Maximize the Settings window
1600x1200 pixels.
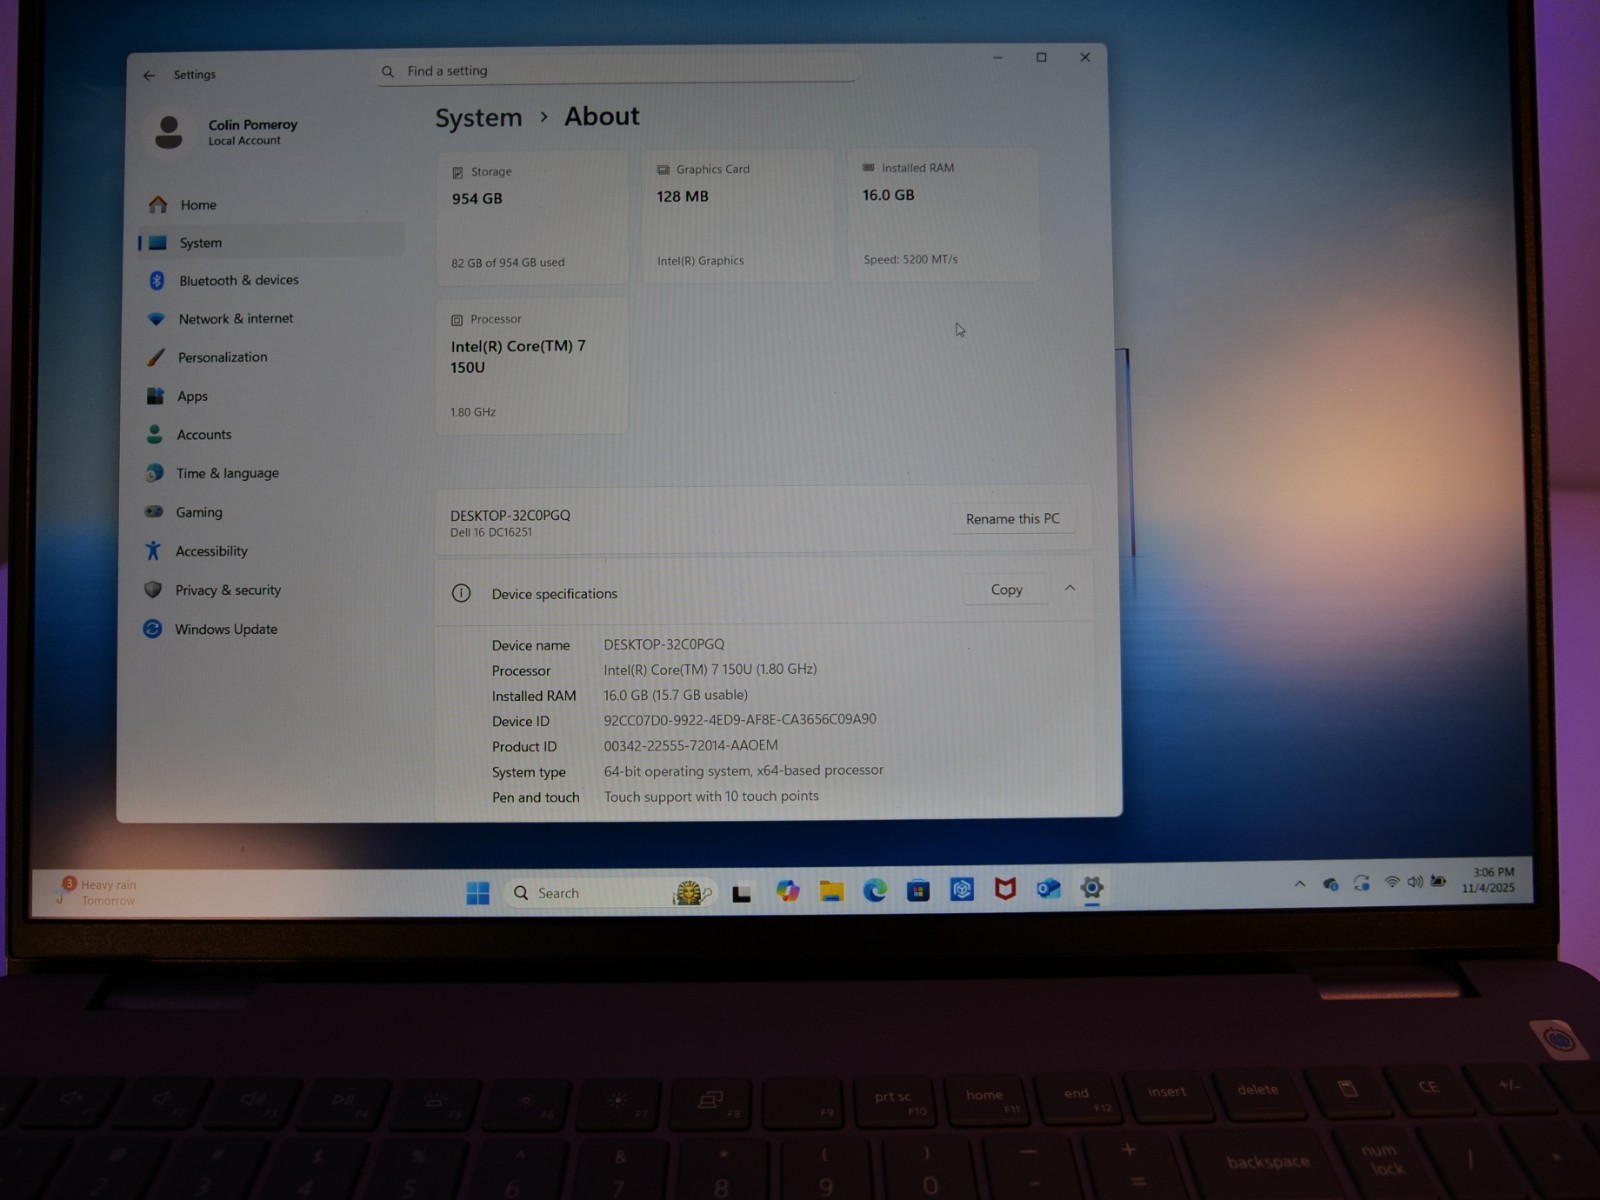point(1041,58)
